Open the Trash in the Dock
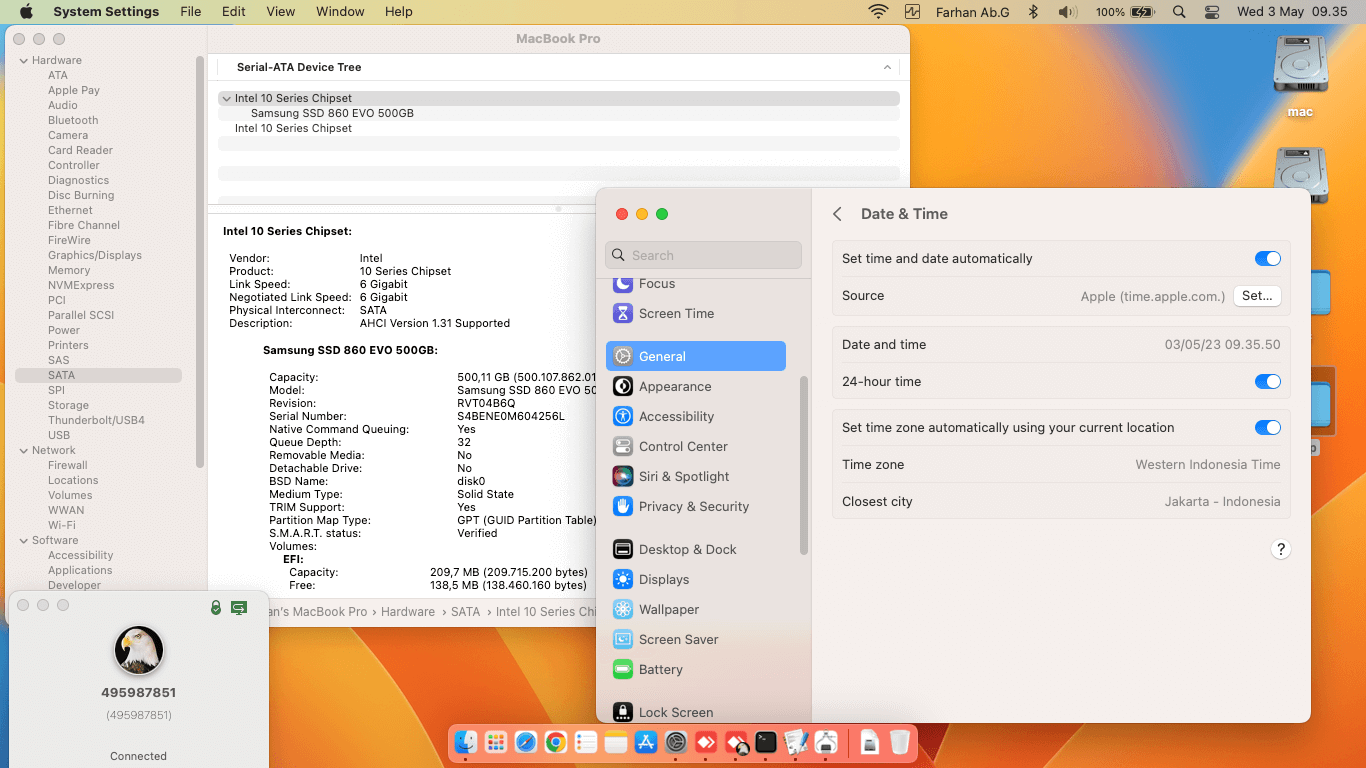The image size is (1366, 768). [x=900, y=742]
